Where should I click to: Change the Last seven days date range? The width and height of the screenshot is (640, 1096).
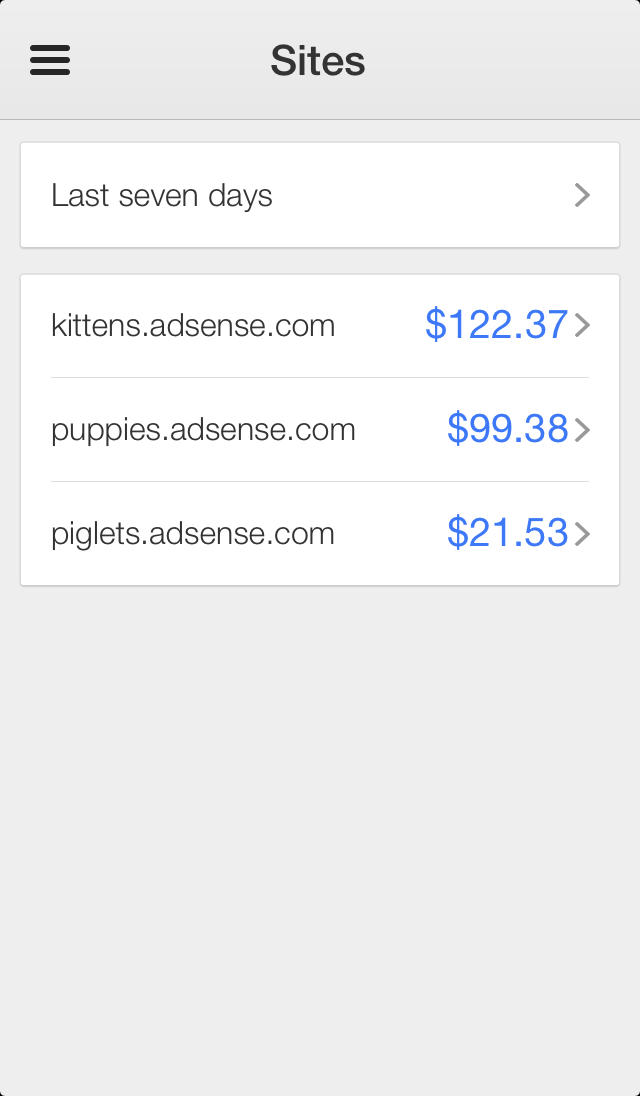coord(162,195)
